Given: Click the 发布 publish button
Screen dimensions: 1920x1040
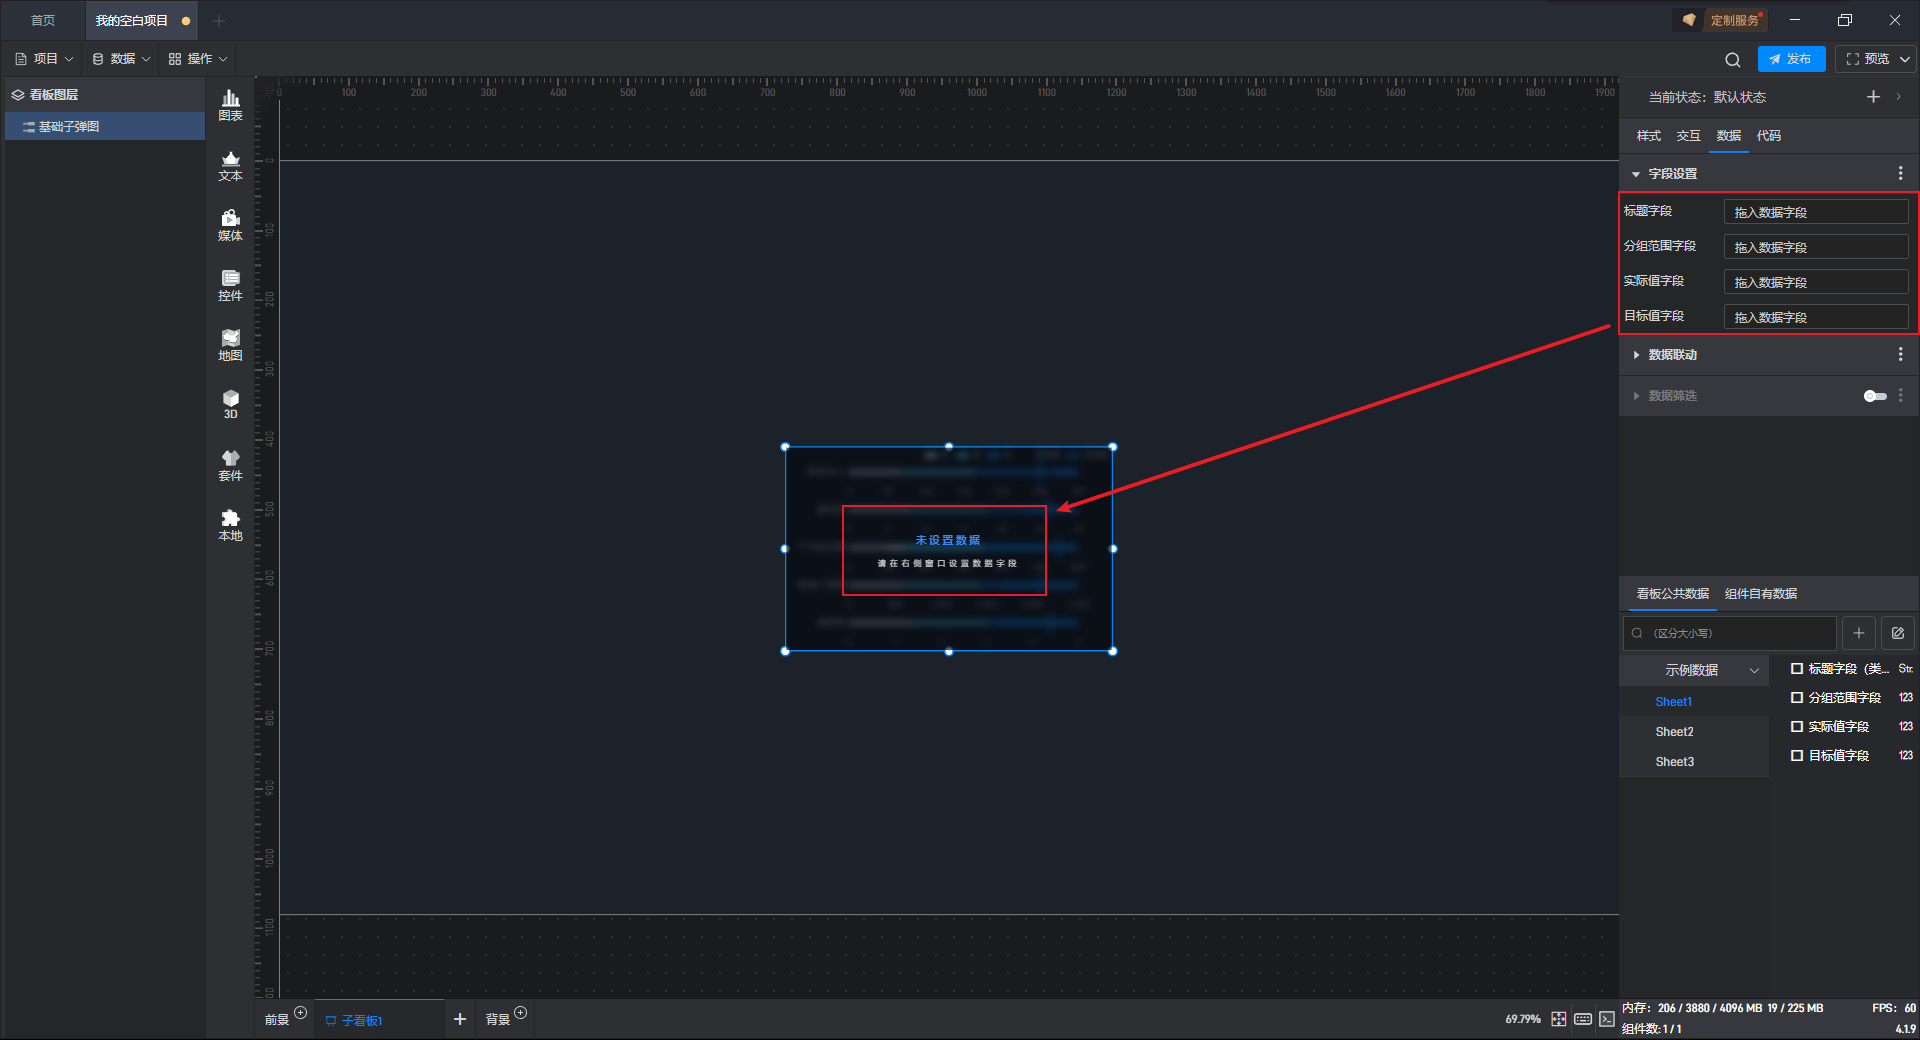Looking at the screenshot, I should tap(1791, 59).
